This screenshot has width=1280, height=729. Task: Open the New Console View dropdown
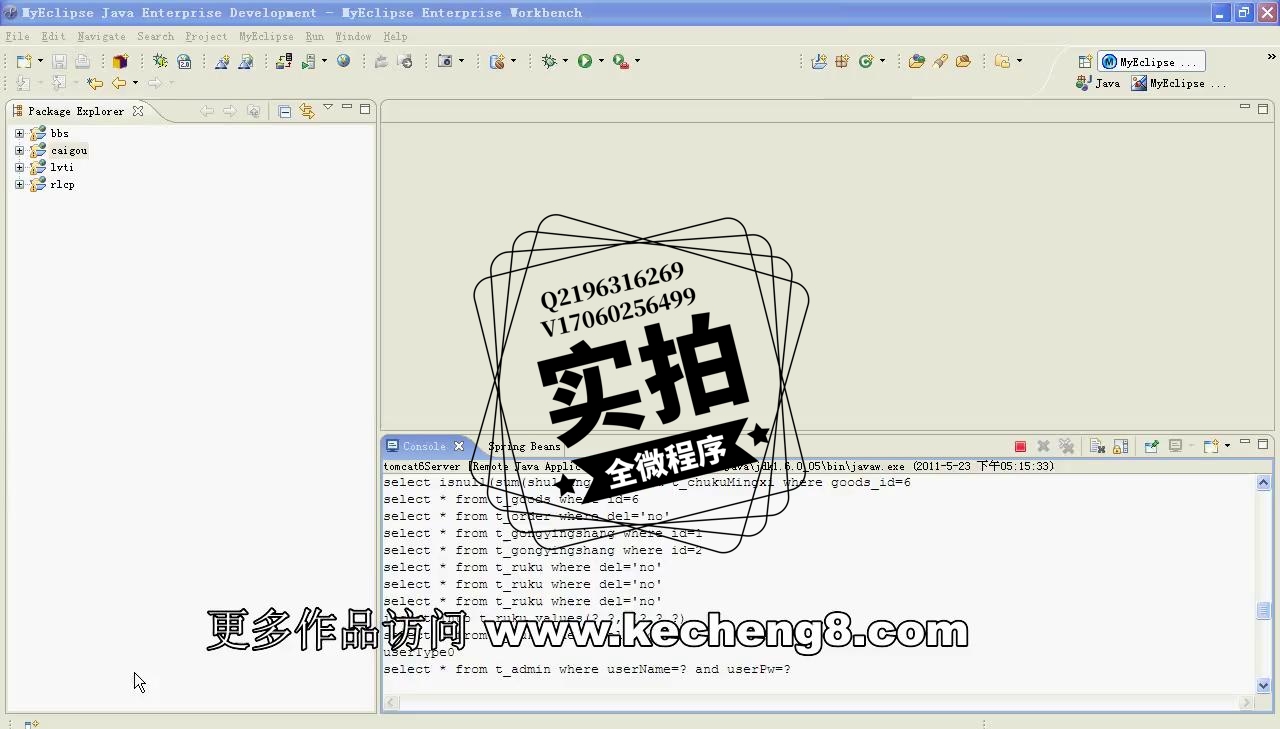pos(1228,446)
